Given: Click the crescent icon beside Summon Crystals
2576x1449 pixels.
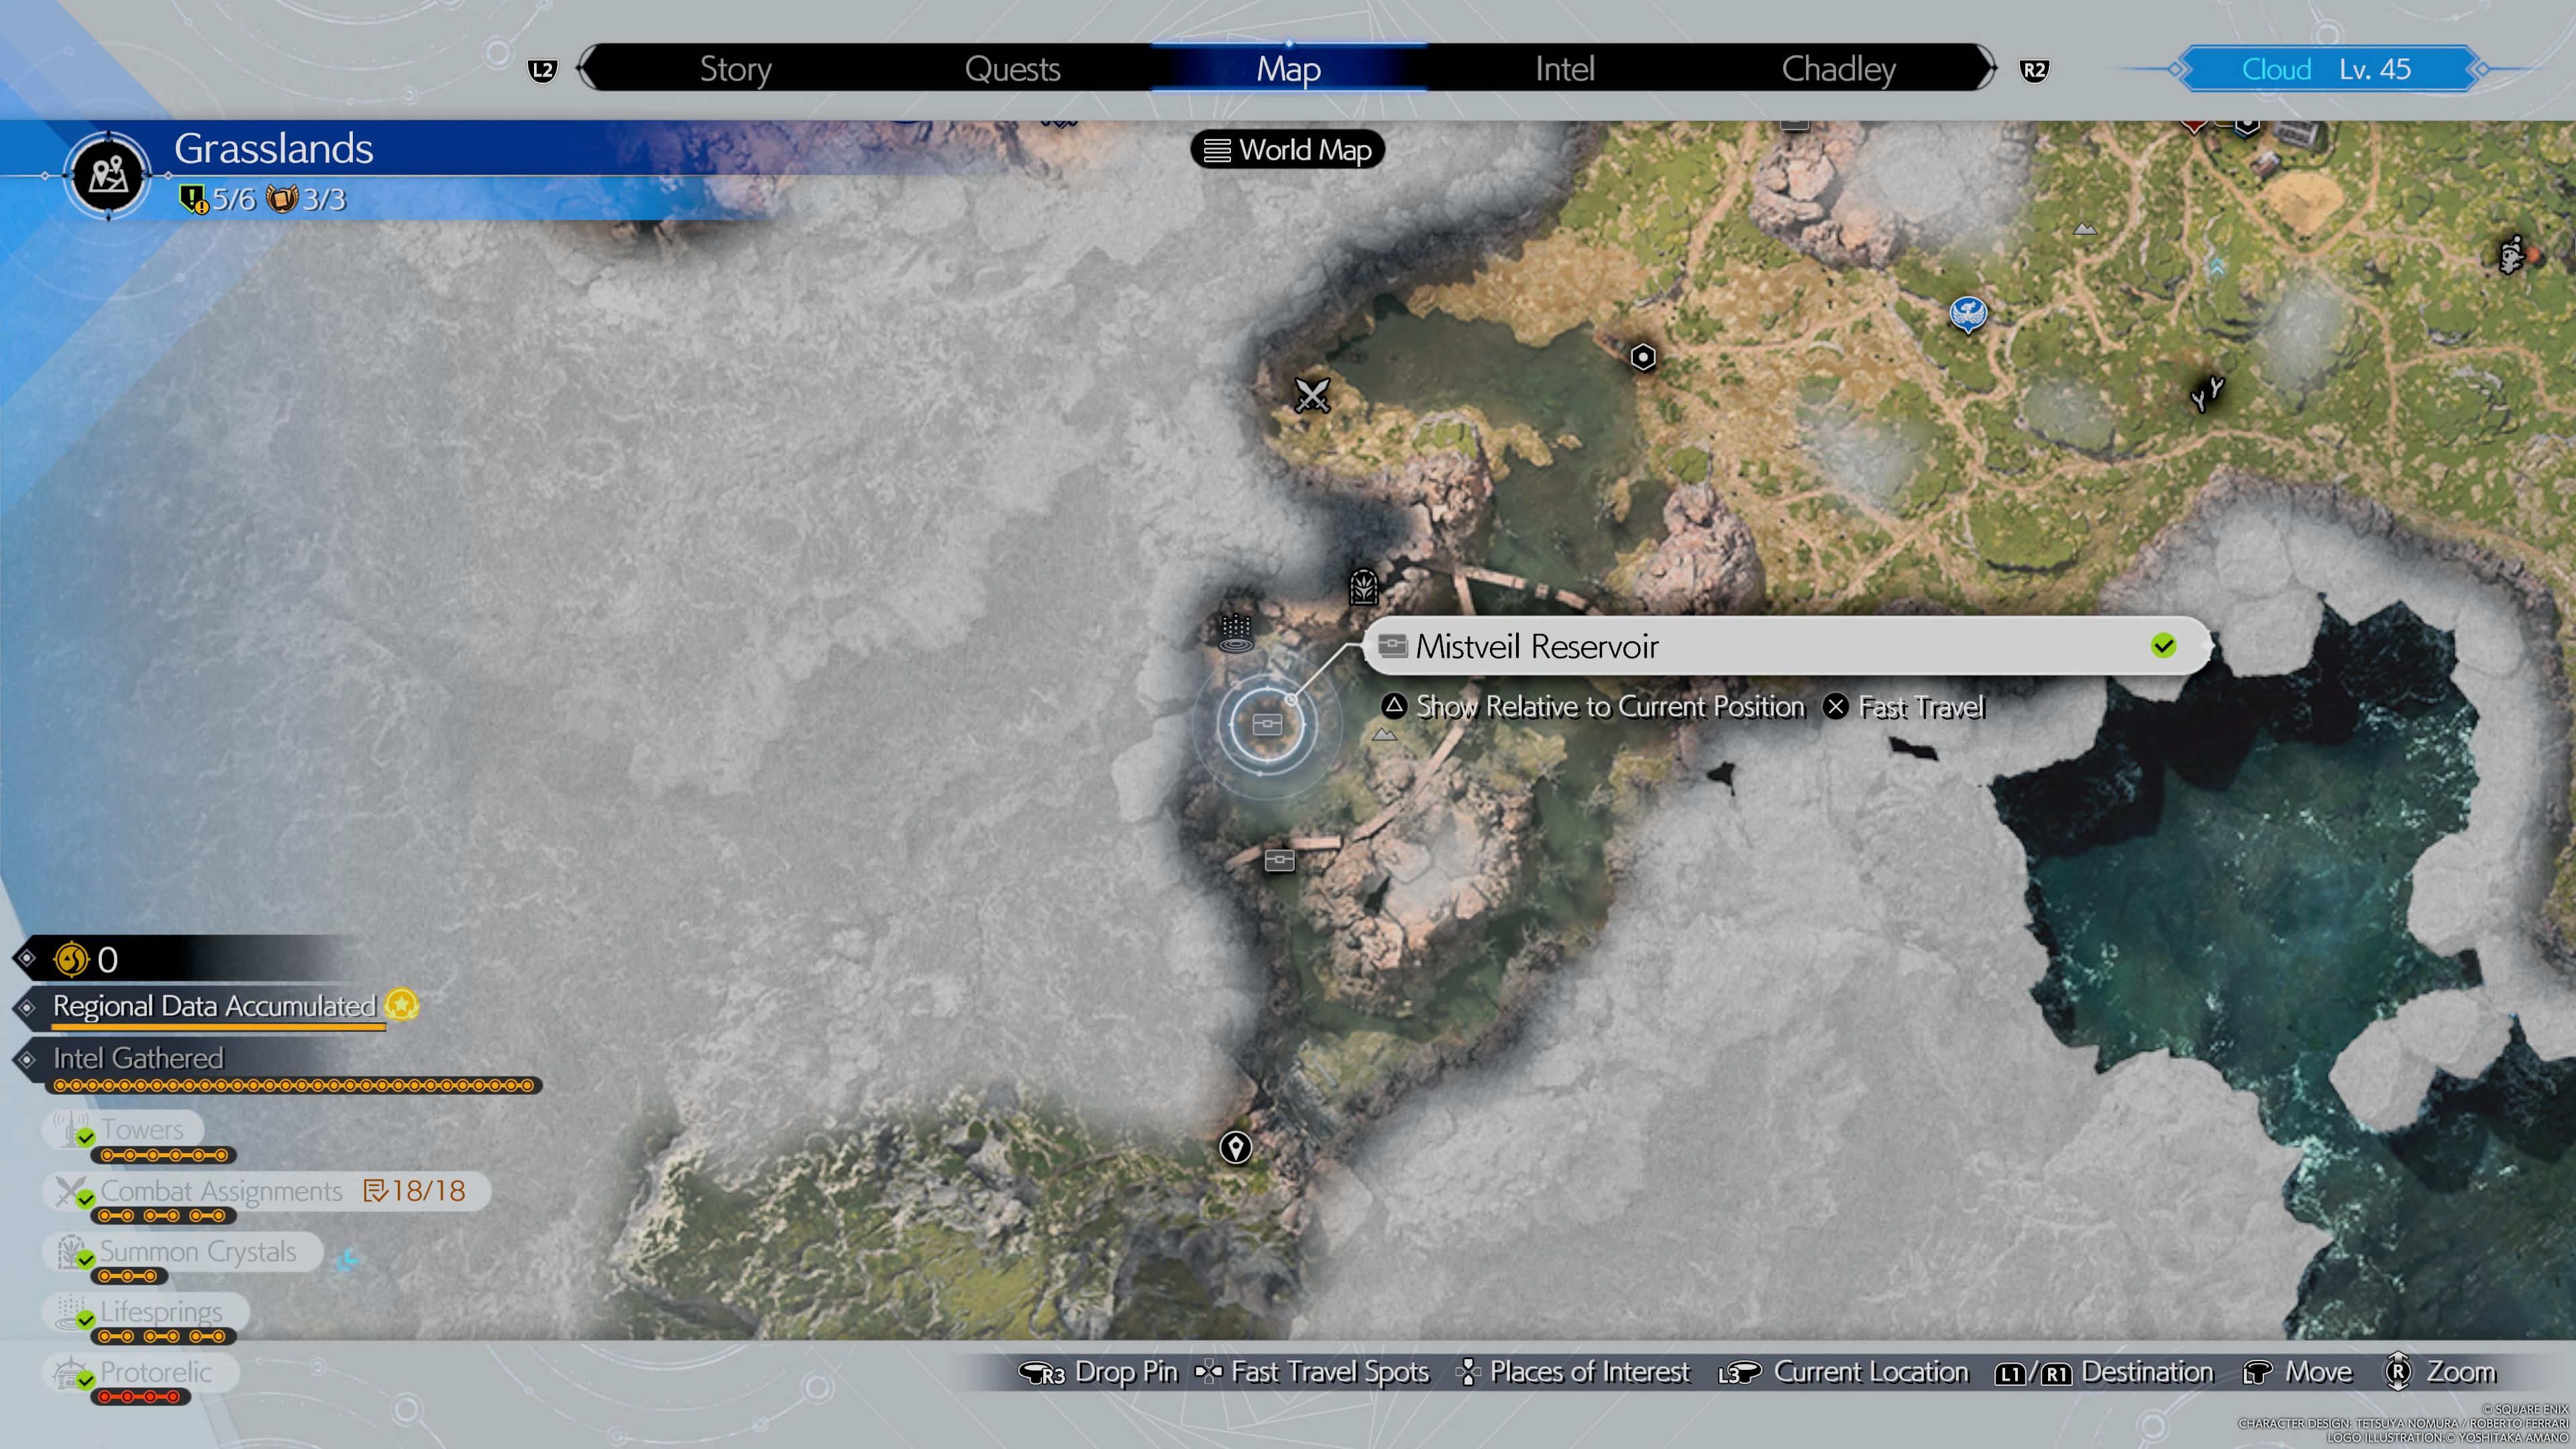Looking at the screenshot, I should tap(347, 1259).
